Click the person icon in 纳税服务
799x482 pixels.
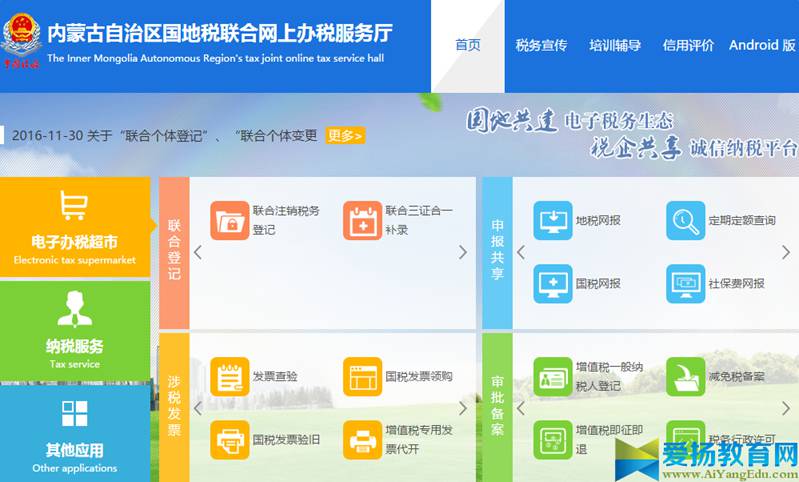click(75, 309)
